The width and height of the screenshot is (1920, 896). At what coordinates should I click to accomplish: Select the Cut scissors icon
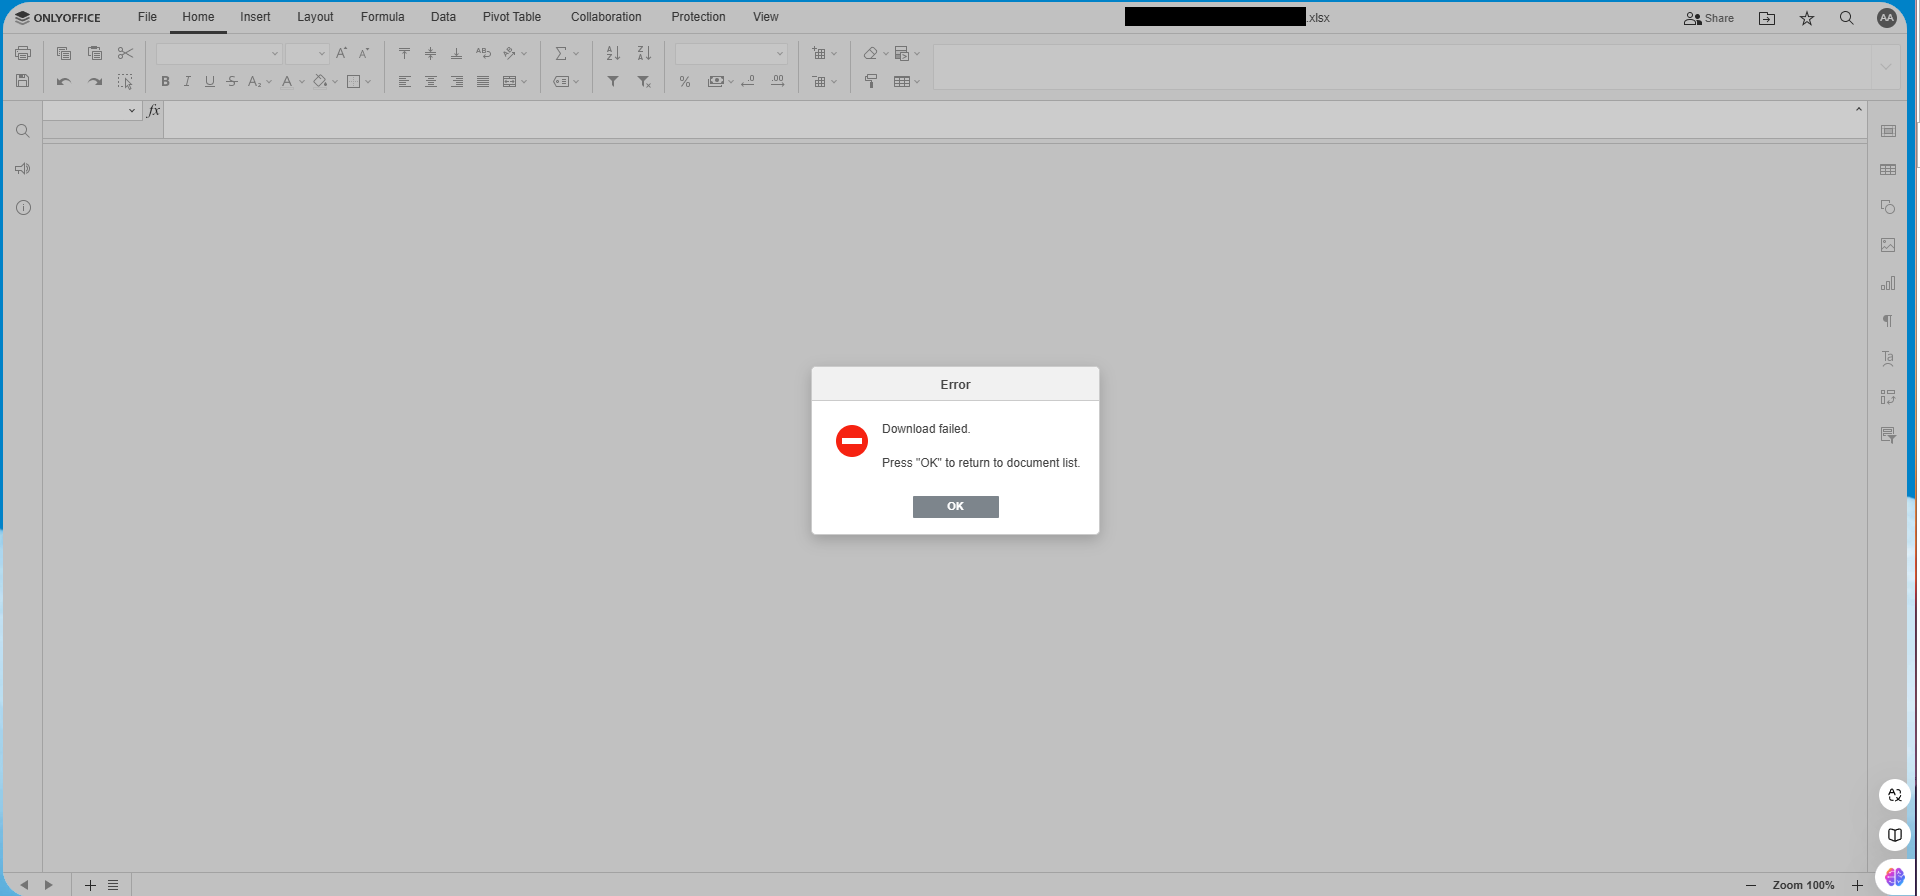click(x=125, y=54)
